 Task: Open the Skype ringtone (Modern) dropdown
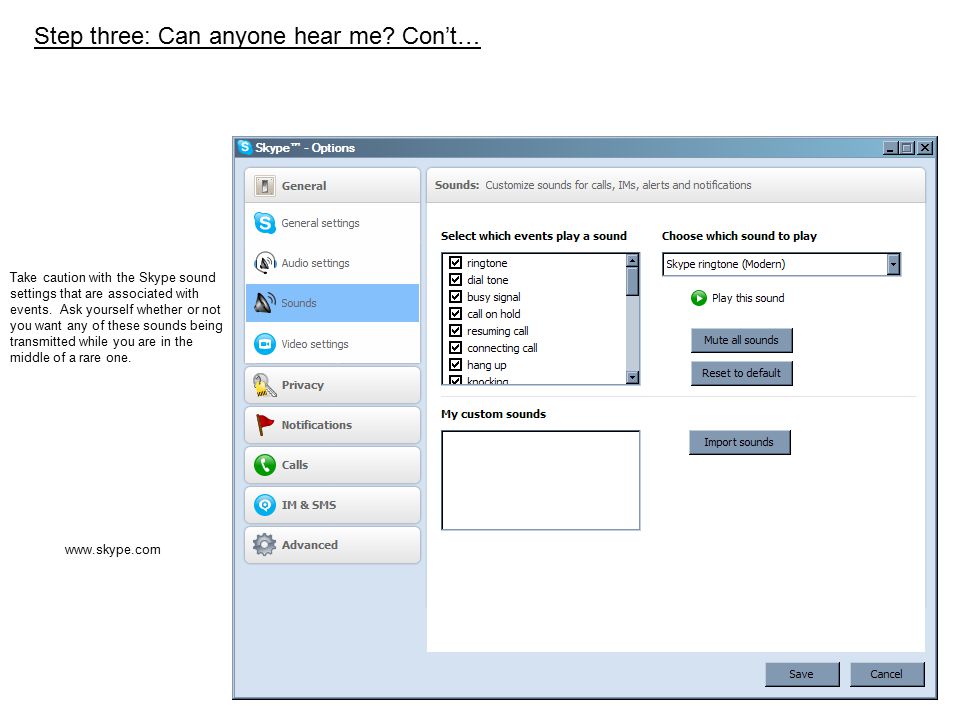[781, 264]
